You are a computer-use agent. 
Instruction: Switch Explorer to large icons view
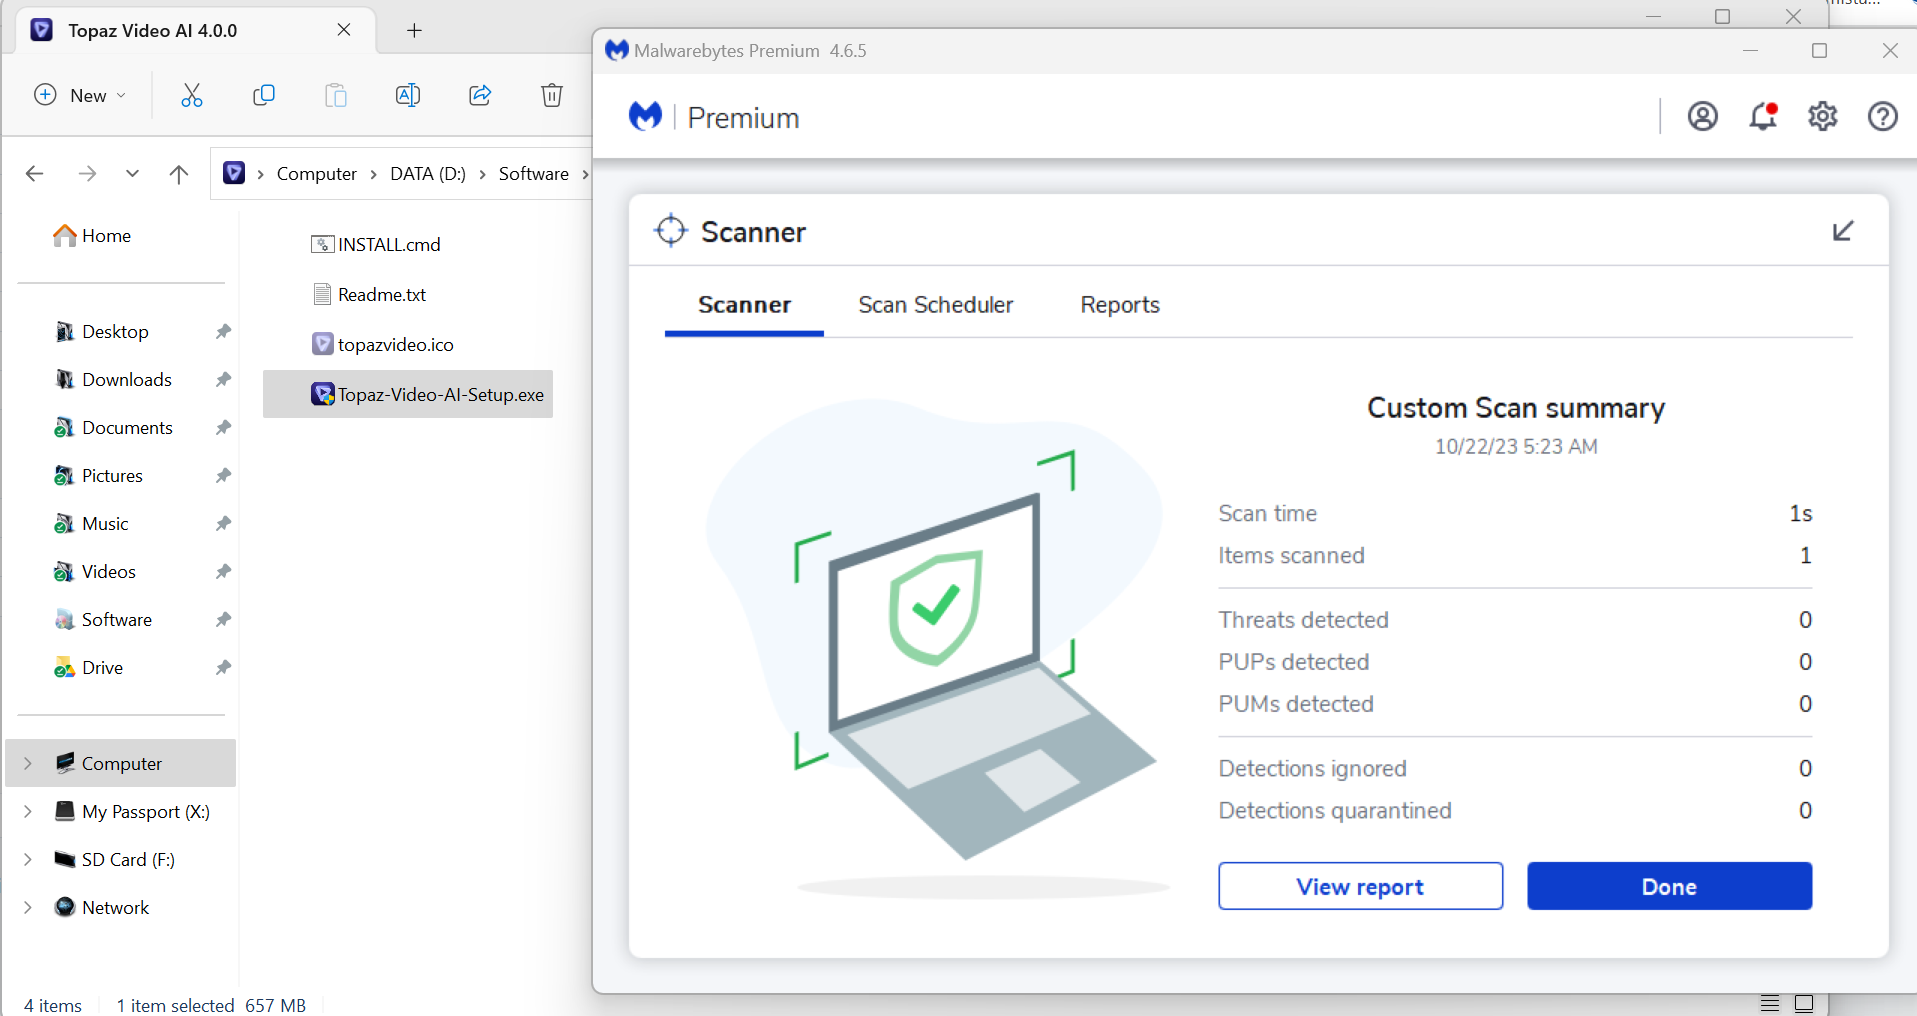tap(1804, 1003)
